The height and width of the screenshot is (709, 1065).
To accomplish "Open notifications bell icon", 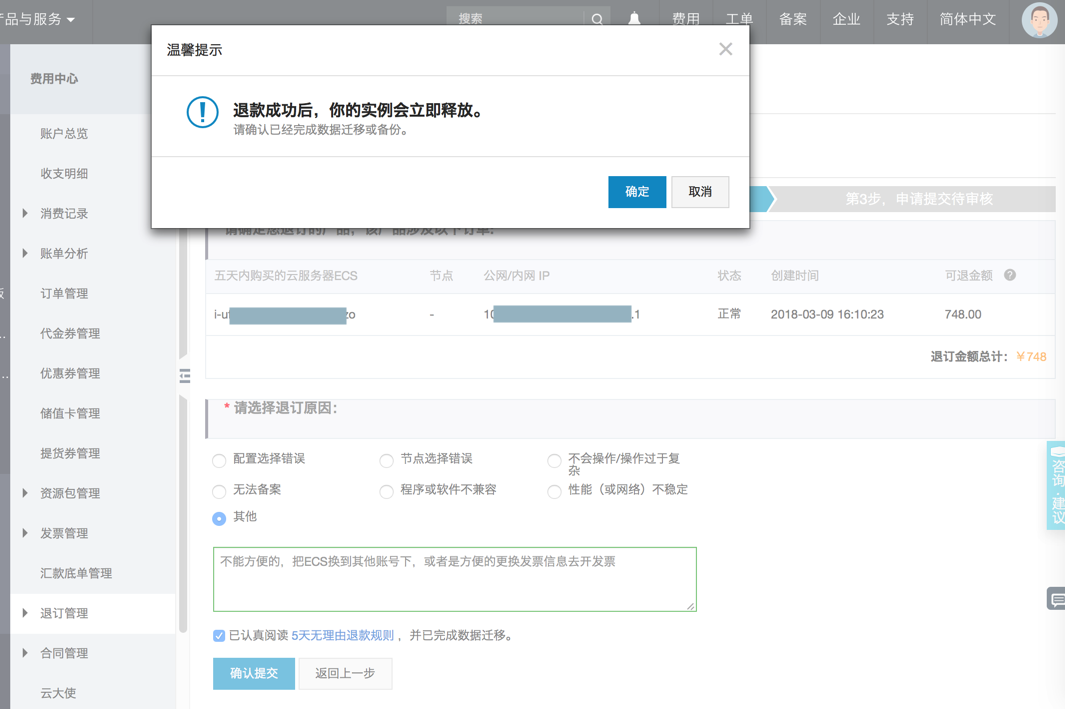I will click(634, 19).
